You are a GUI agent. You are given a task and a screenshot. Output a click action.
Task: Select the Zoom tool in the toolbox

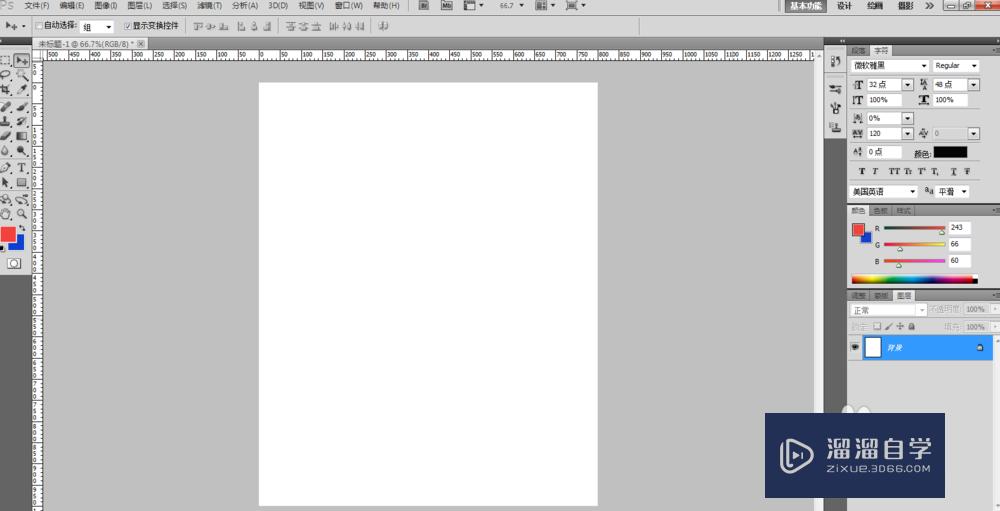click(22, 214)
